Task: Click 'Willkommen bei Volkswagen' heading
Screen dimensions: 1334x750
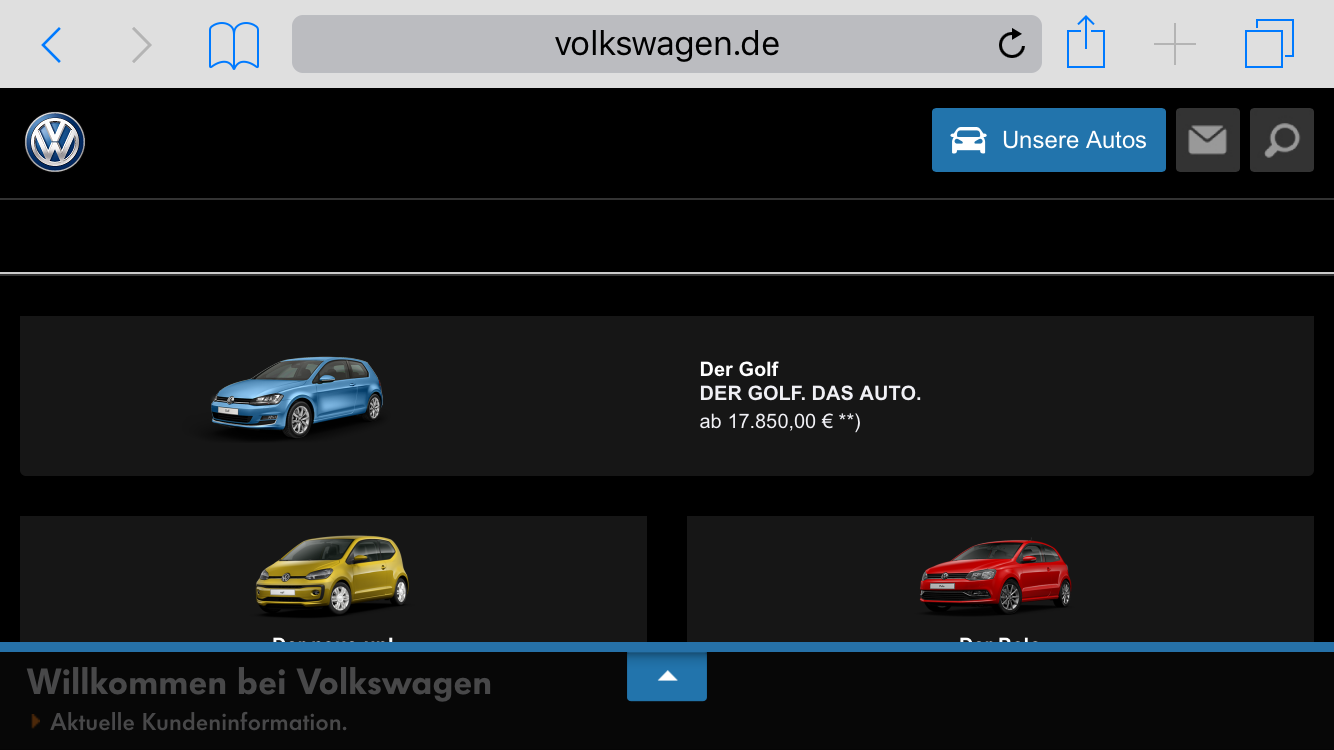Action: [x=259, y=683]
